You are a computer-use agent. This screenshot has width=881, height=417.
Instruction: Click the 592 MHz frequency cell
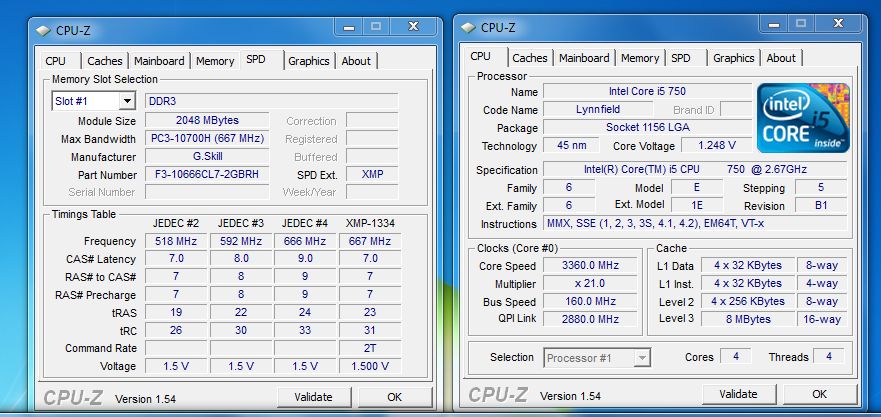[240, 241]
